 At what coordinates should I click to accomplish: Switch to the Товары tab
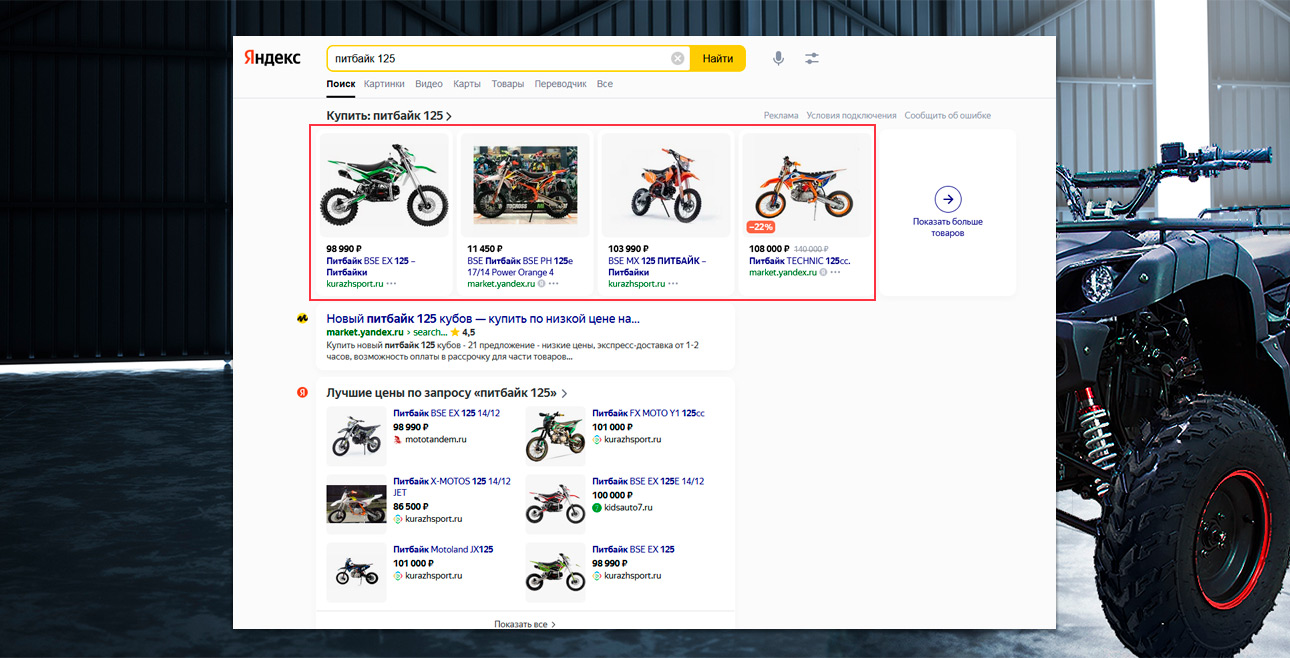[x=507, y=84]
